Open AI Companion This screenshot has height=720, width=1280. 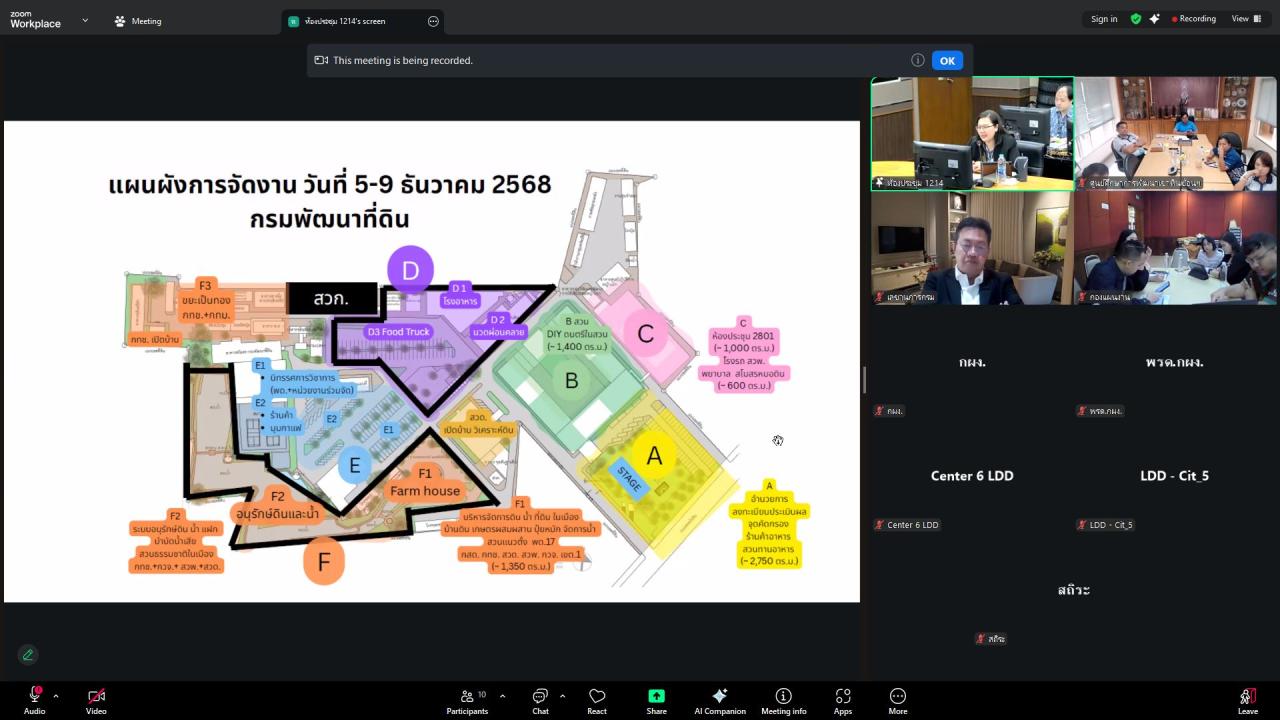coord(719,700)
